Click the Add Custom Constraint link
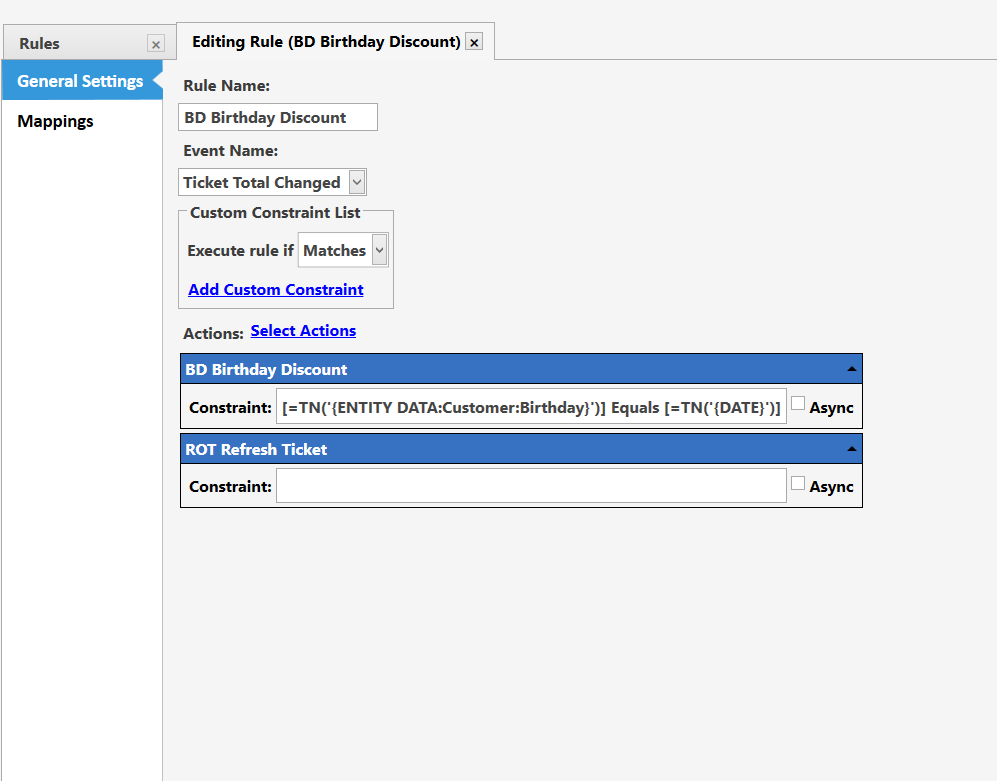Image resolution: width=997 pixels, height=781 pixels. pyautogui.click(x=276, y=289)
